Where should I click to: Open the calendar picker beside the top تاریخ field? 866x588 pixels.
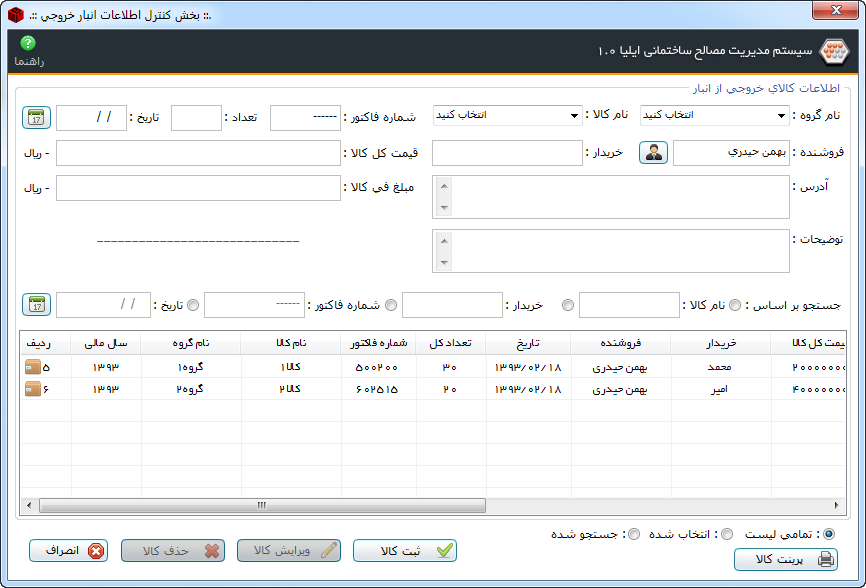point(36,117)
